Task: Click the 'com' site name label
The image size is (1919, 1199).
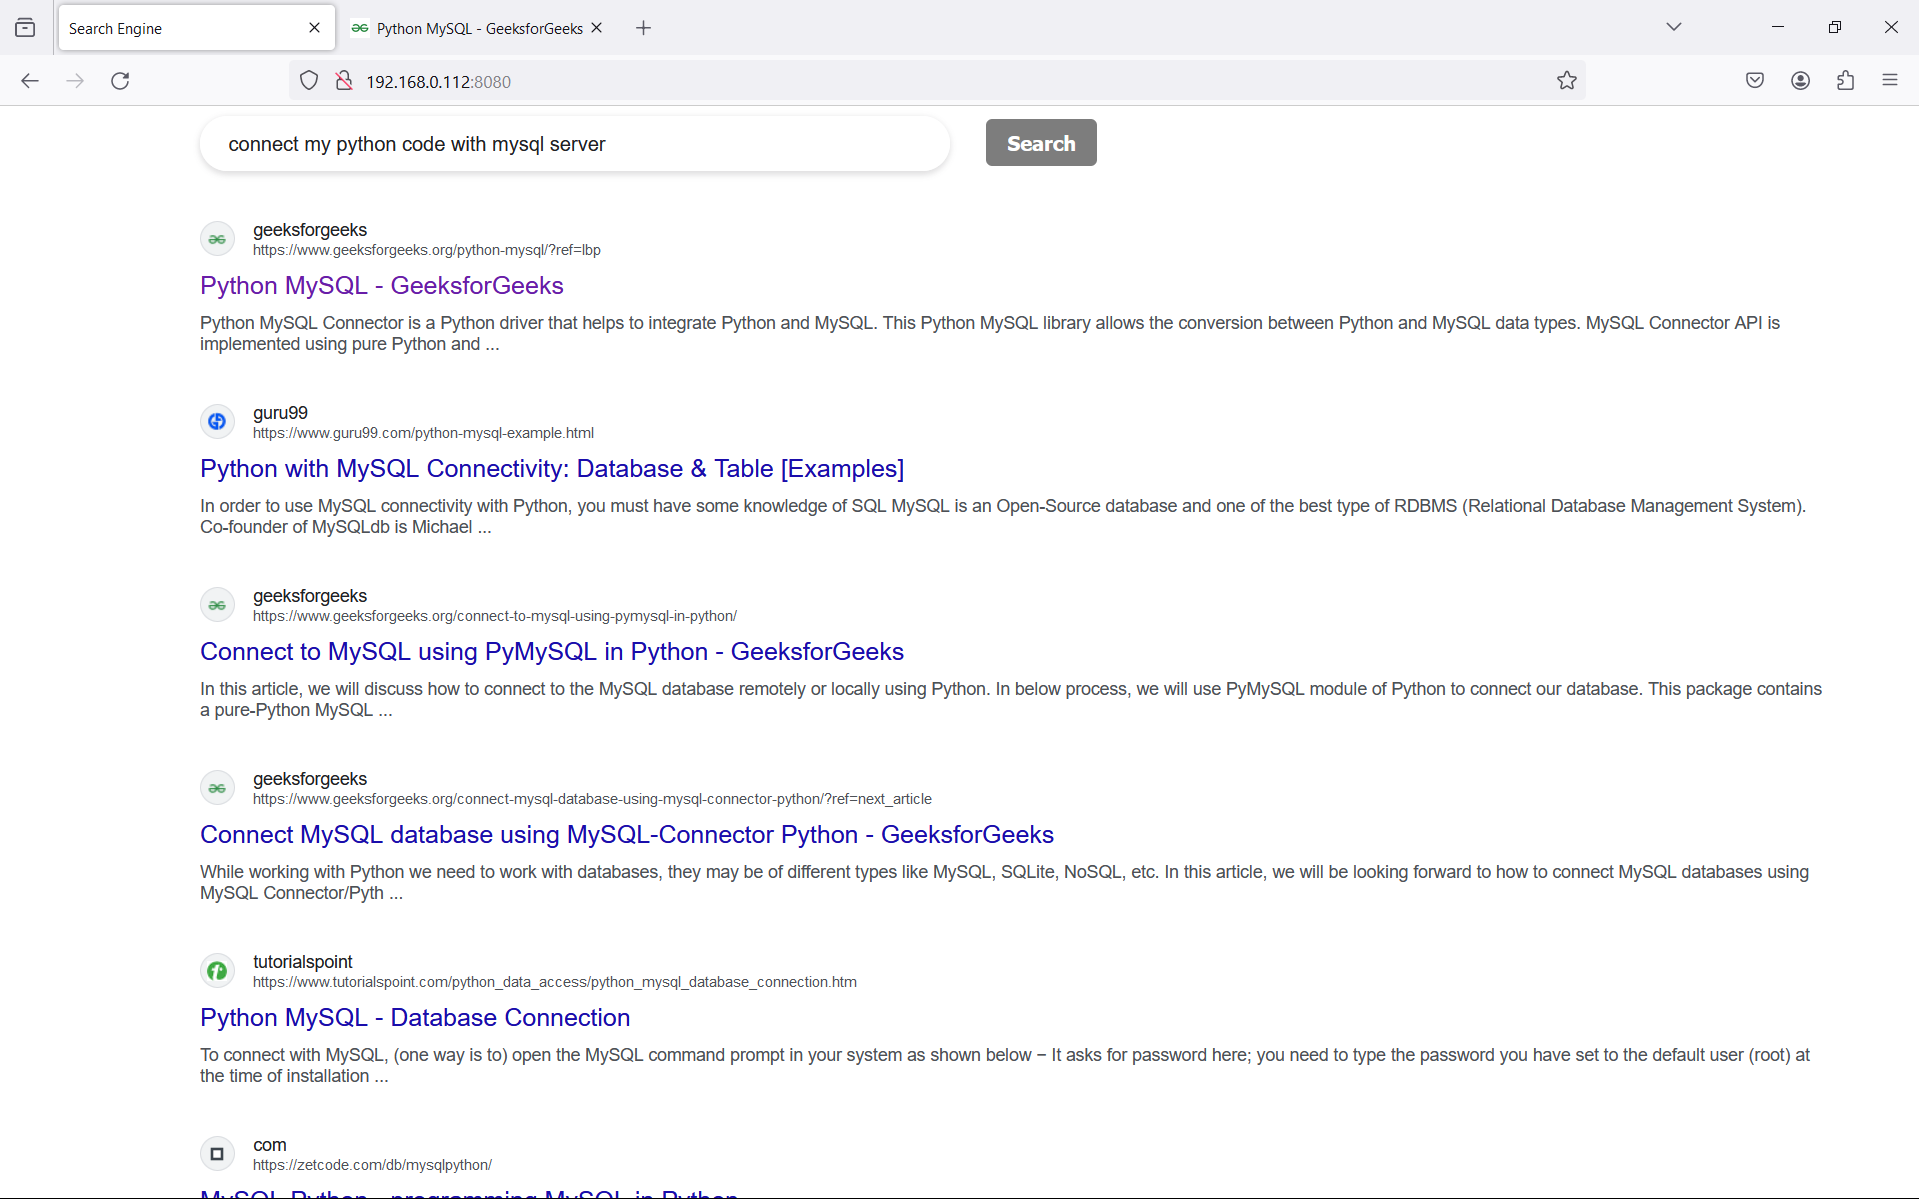Action: pyautogui.click(x=270, y=1145)
